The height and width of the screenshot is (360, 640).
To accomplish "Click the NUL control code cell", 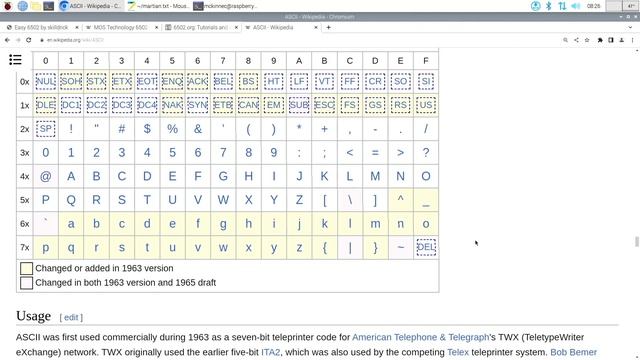I will coord(45,81).
